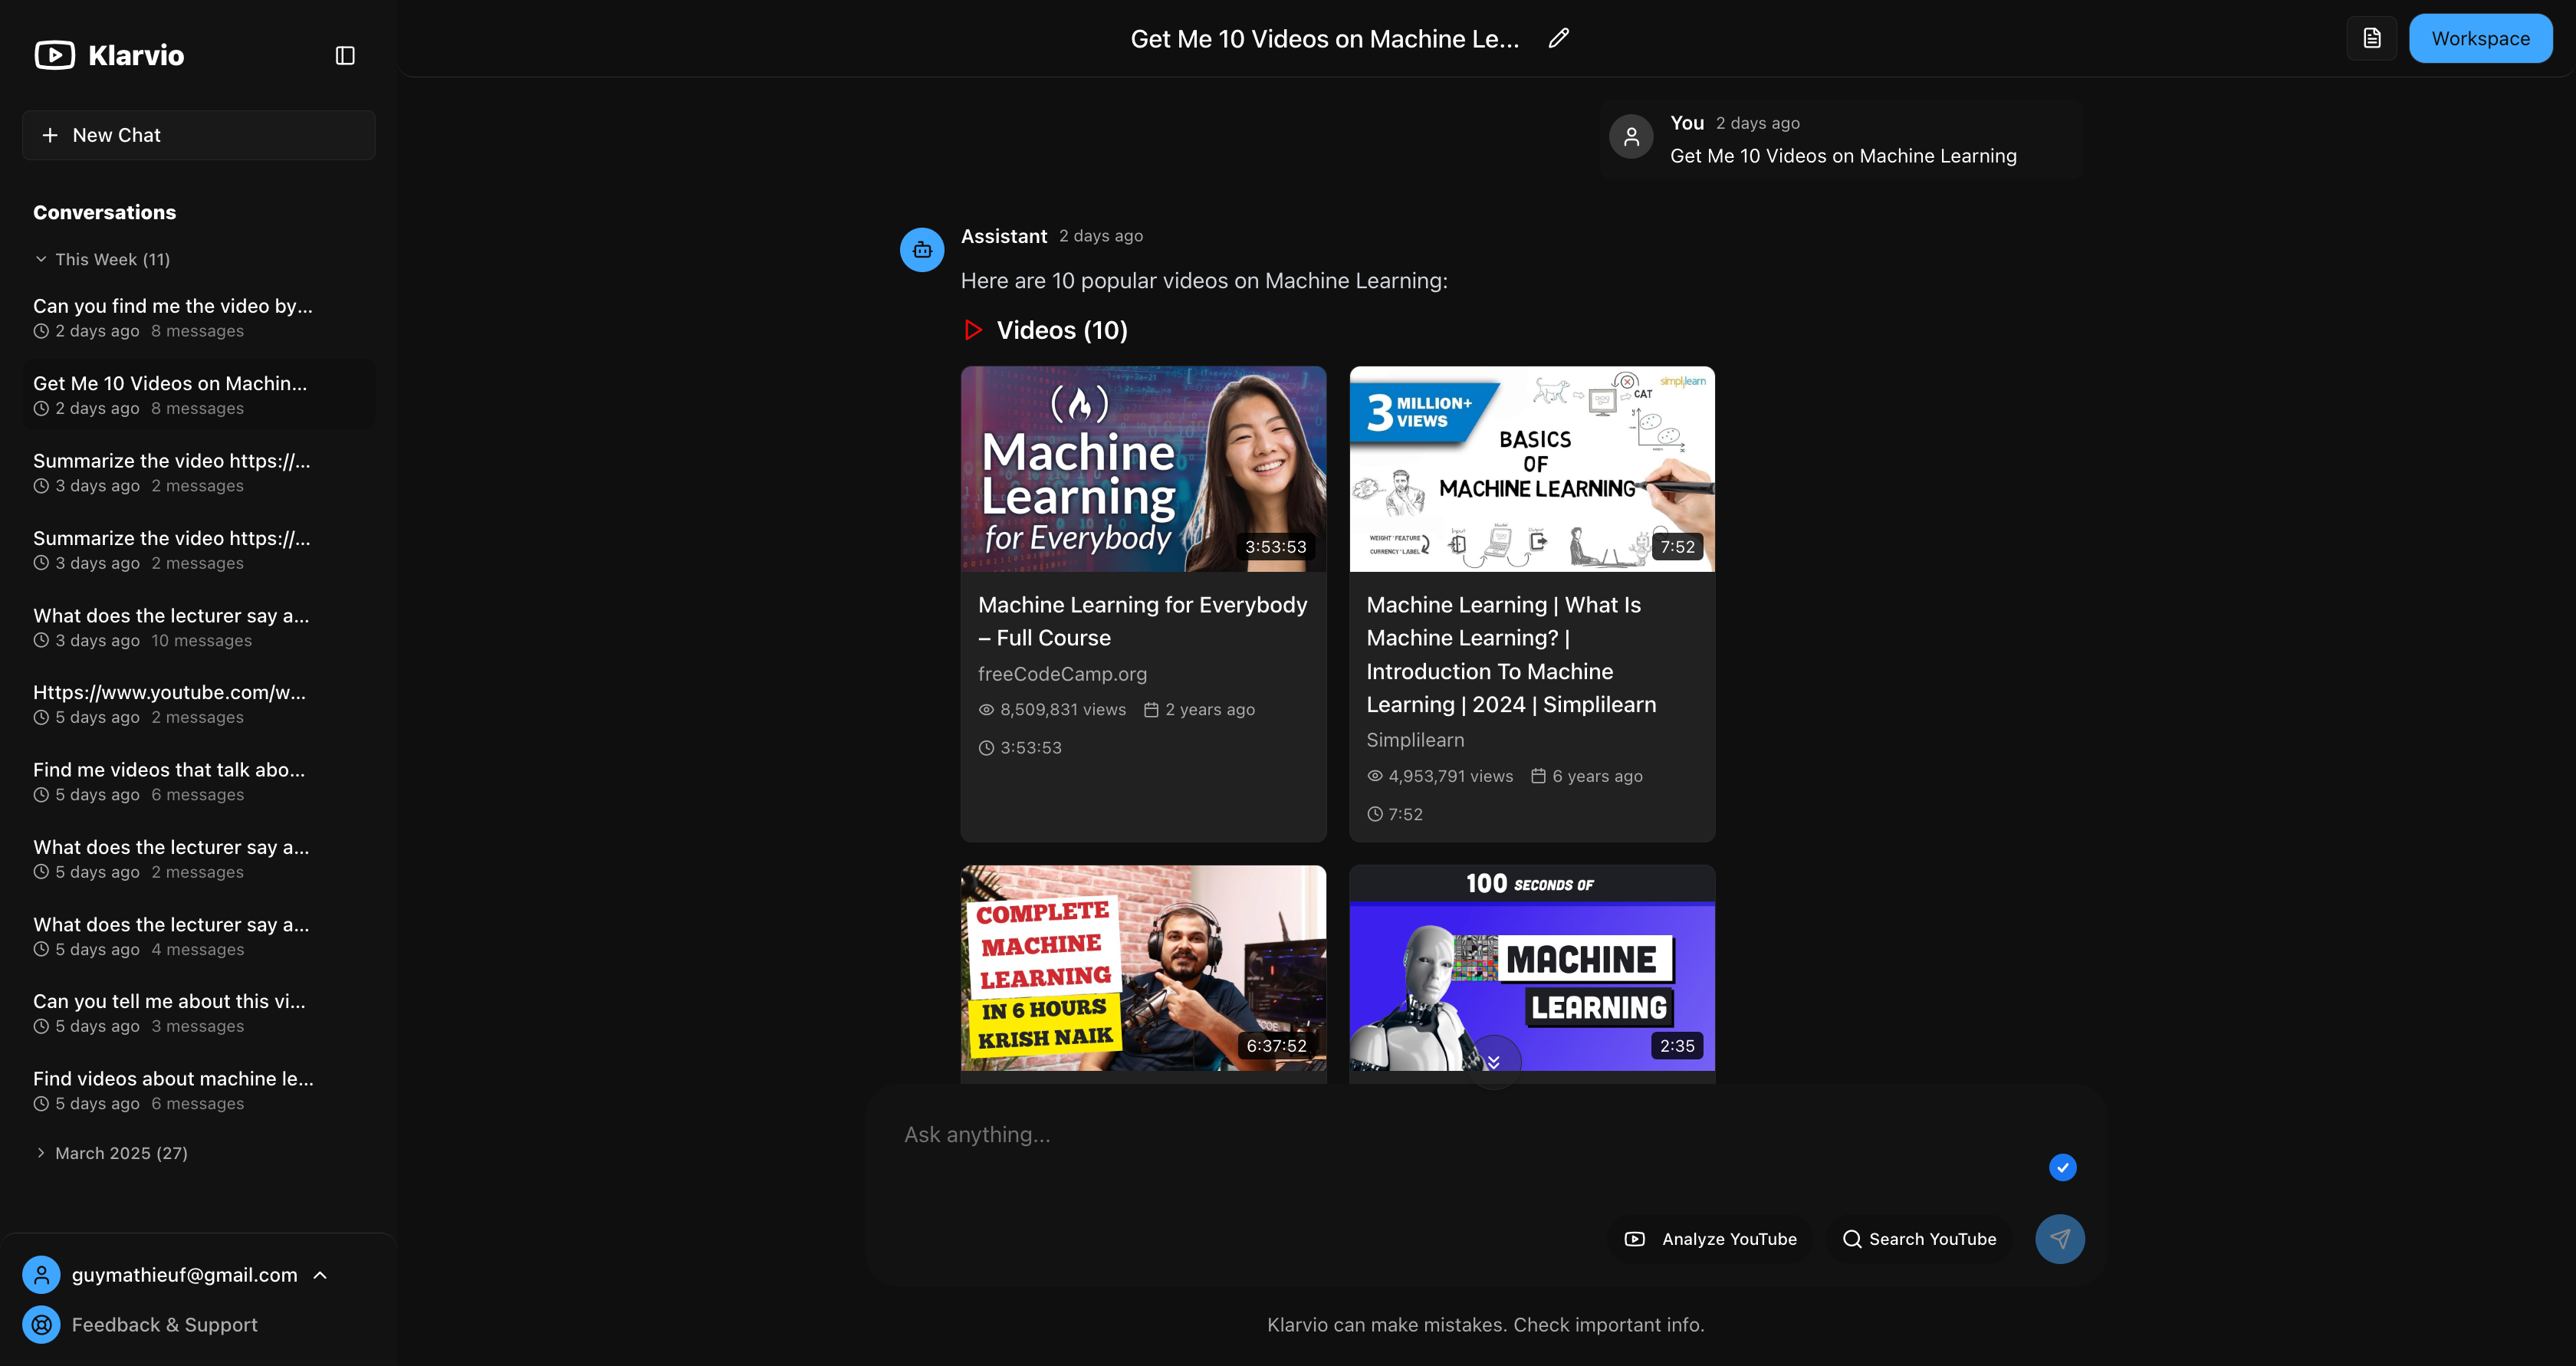Expand the March 2025 conversations group
Image resolution: width=2576 pixels, height=1366 pixels.
(111, 1153)
